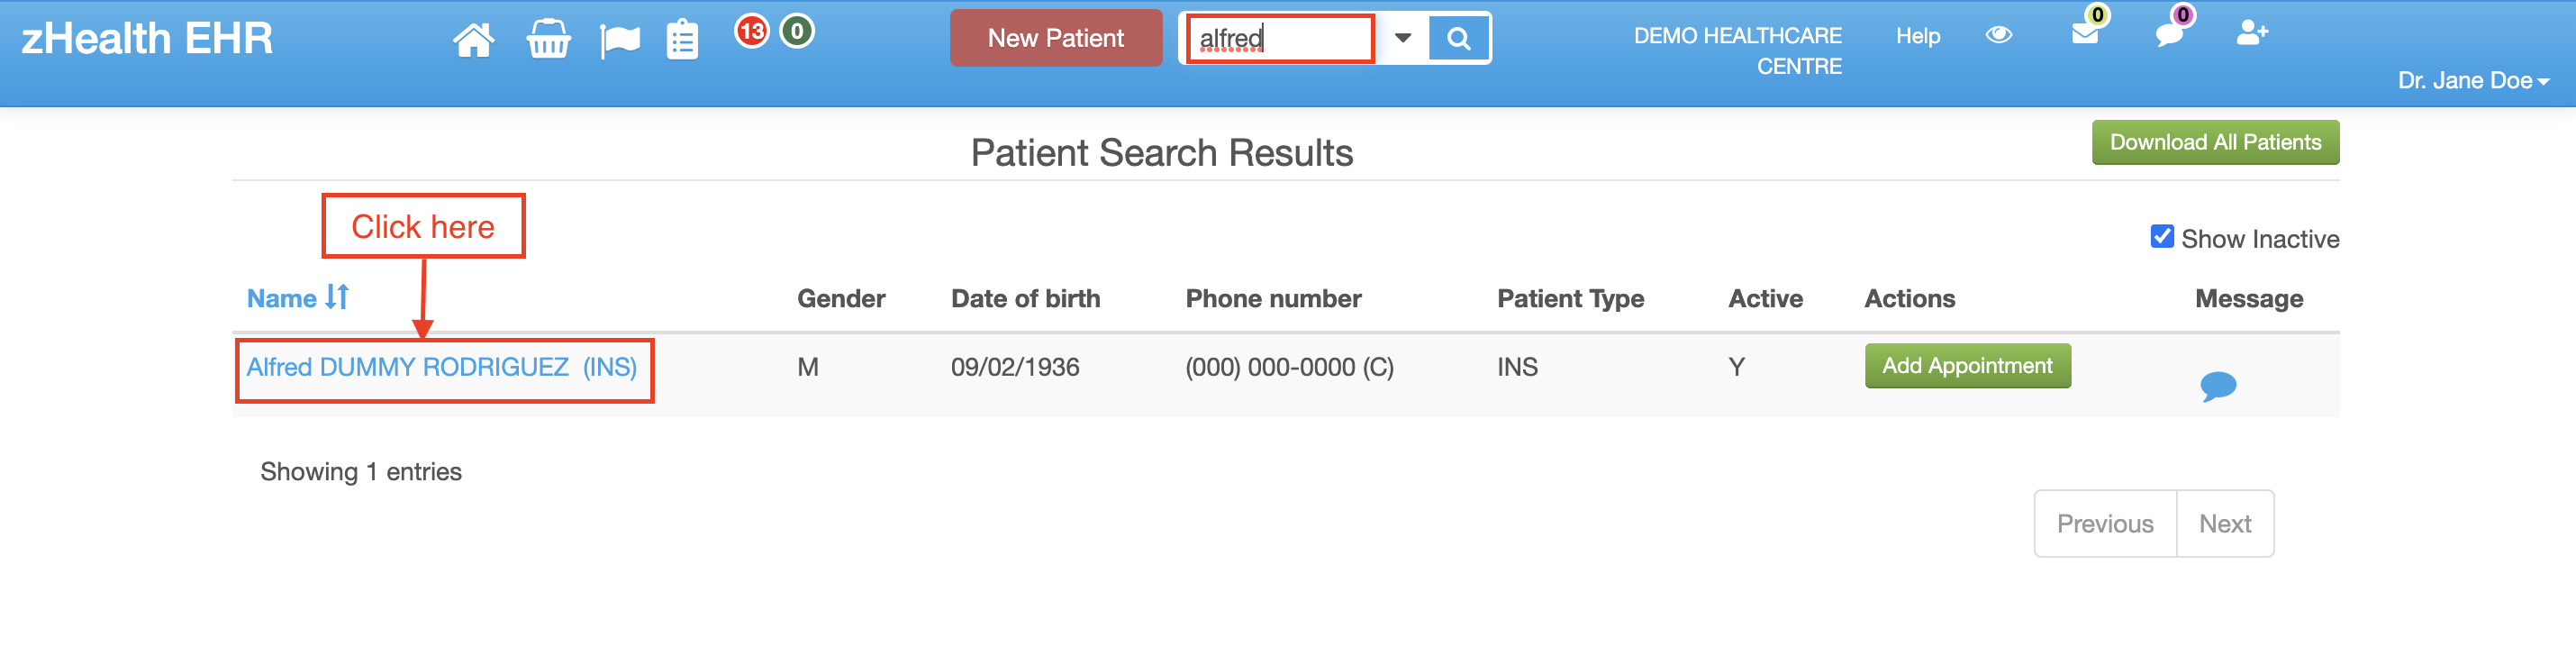Click the patient search input field
This screenshot has width=2576, height=656.
click(1278, 38)
